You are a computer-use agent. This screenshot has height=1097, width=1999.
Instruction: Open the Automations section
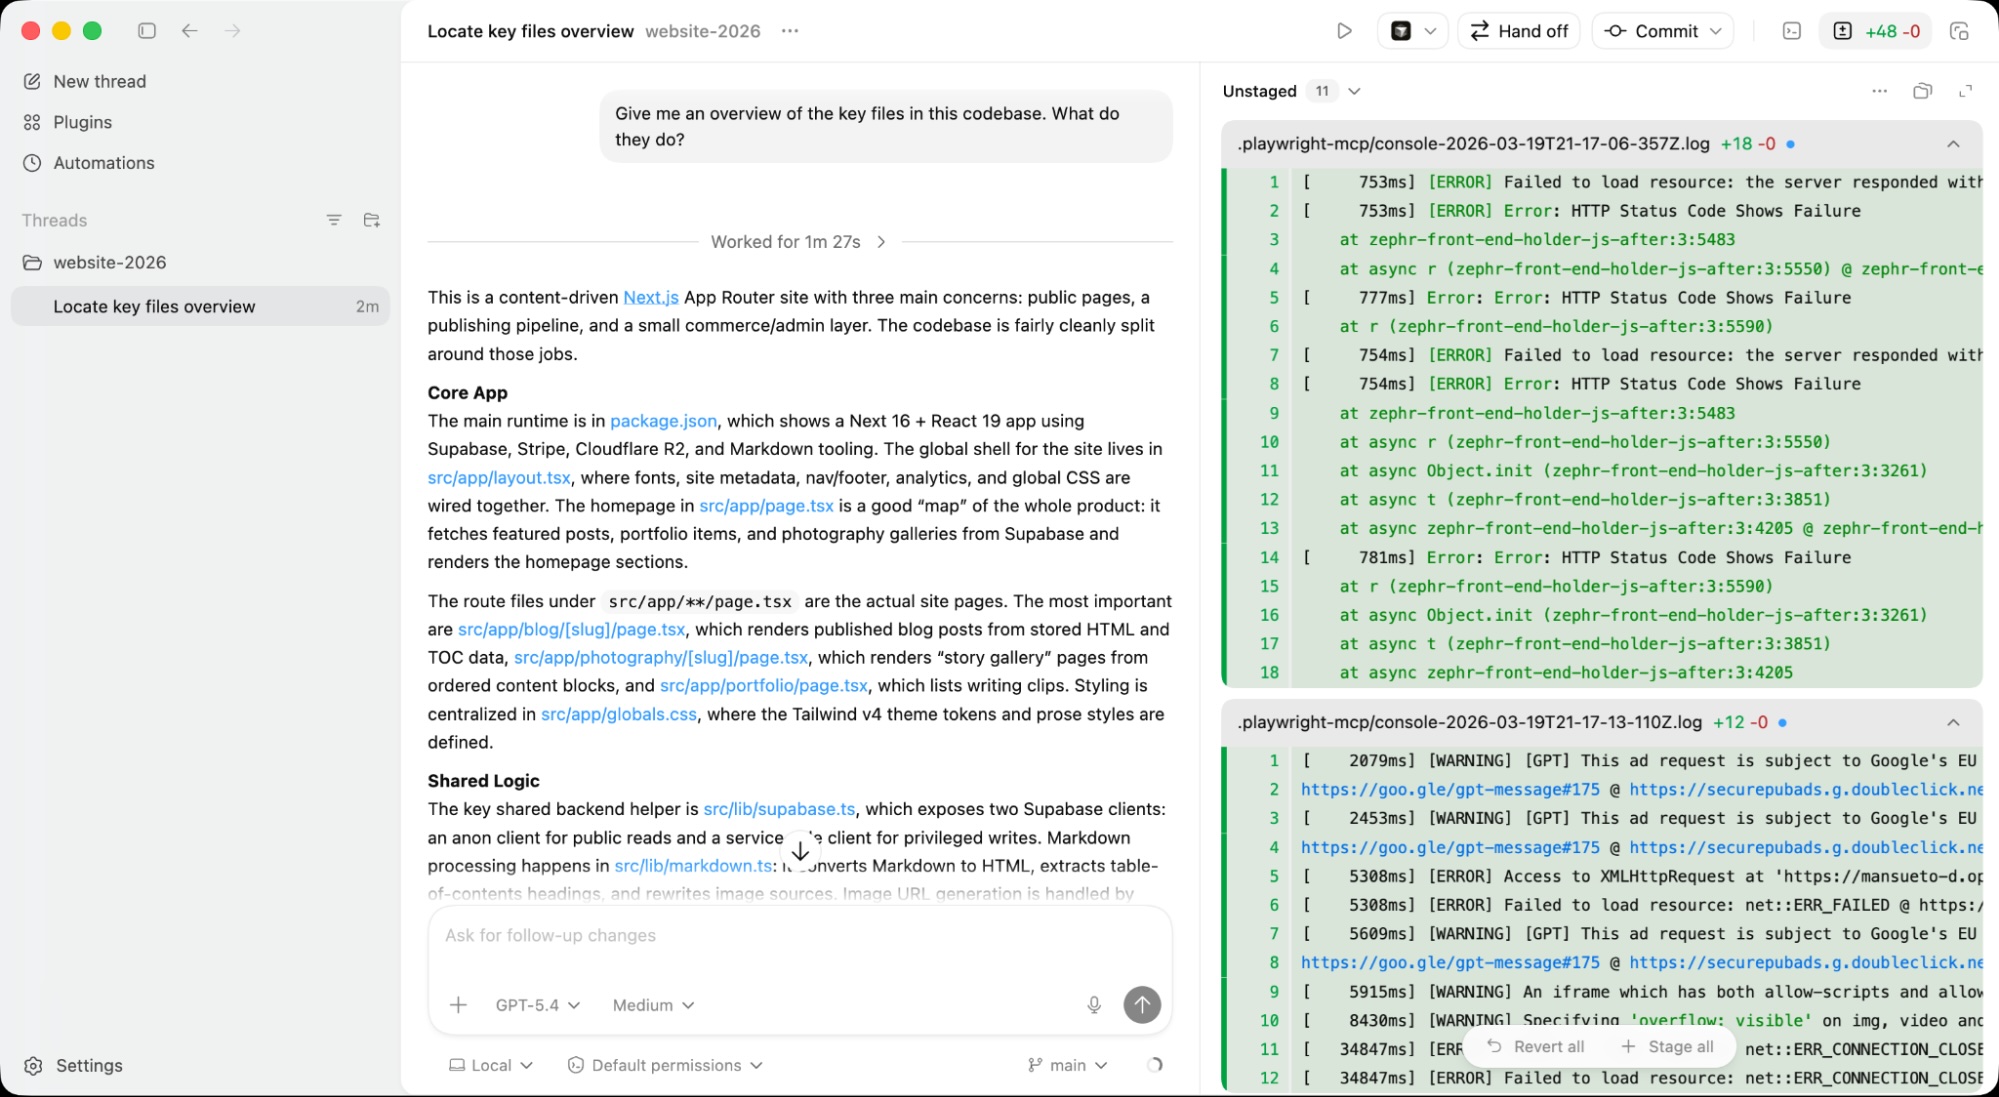(103, 162)
